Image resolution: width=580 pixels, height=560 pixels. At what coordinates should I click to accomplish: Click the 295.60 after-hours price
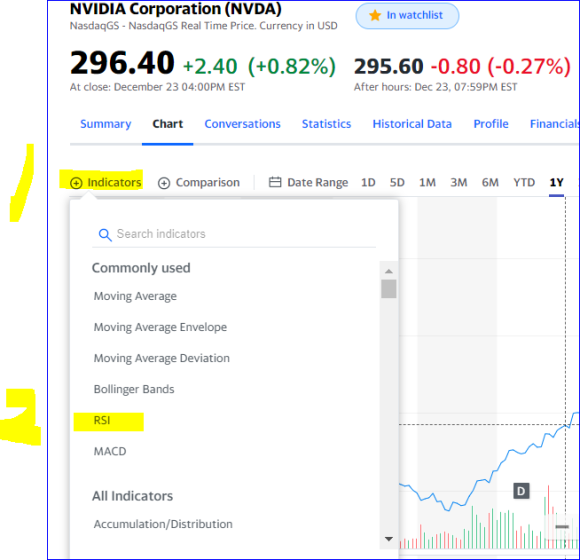(388, 67)
